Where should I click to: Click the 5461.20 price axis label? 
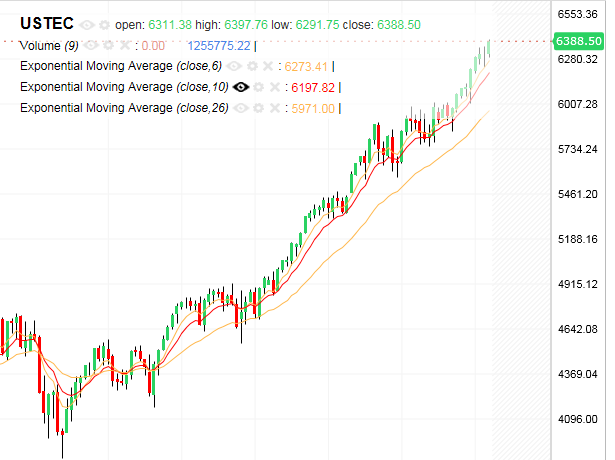pos(578,194)
